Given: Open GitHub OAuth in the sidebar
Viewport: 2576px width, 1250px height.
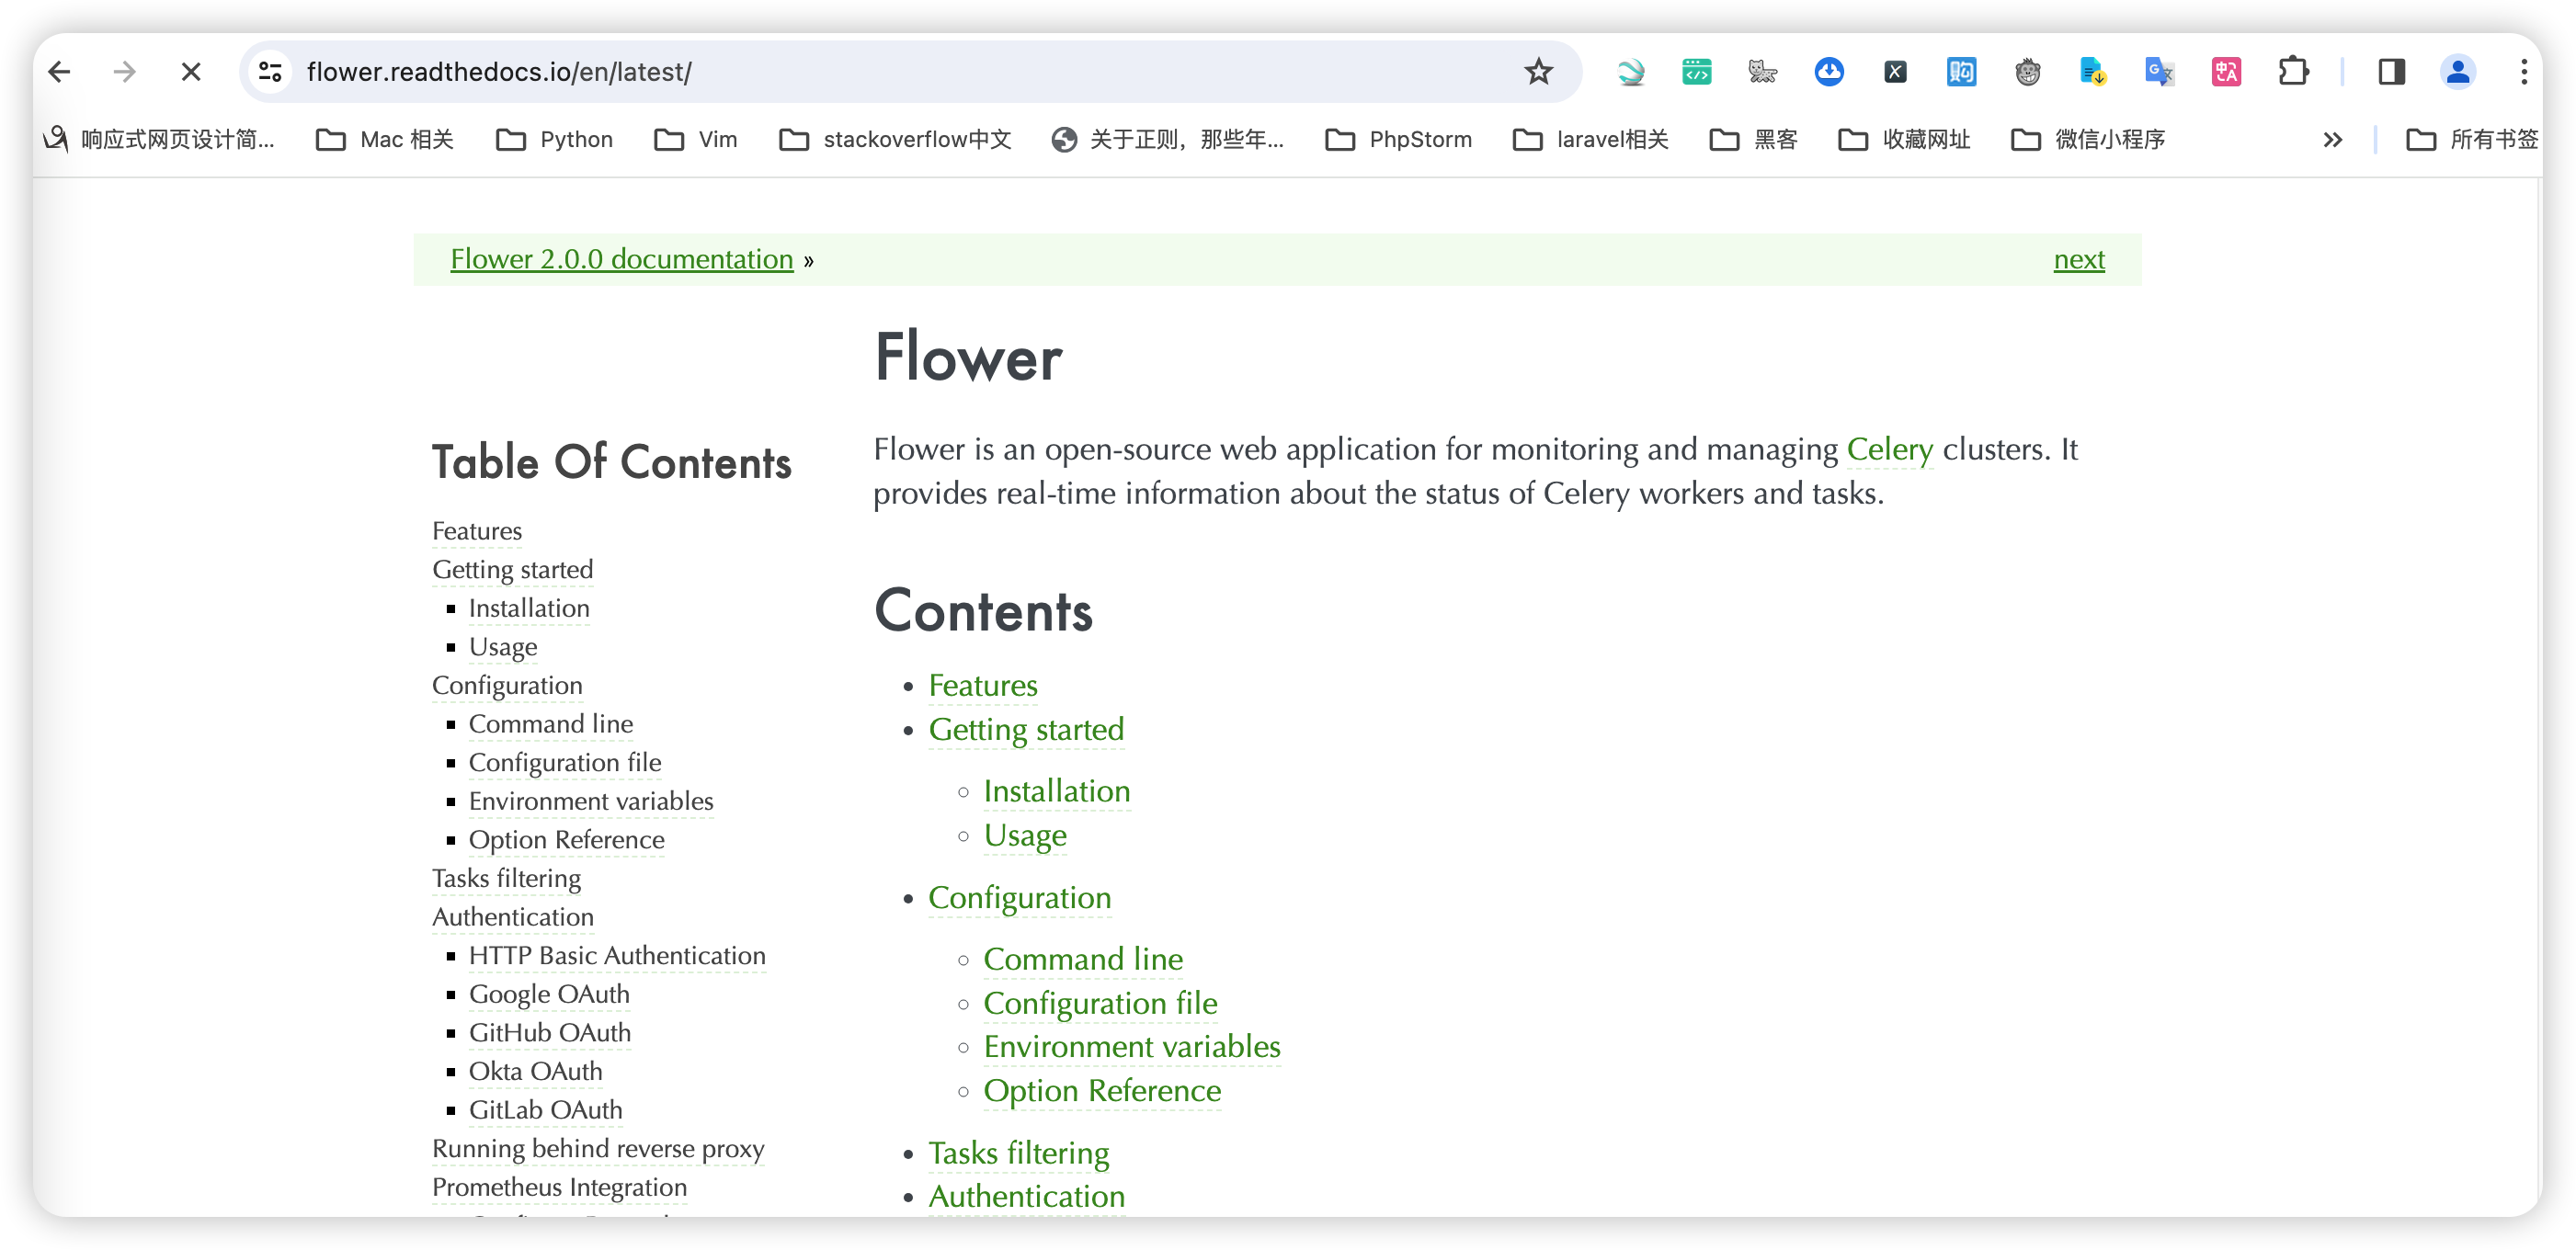Looking at the screenshot, I should tap(550, 1033).
